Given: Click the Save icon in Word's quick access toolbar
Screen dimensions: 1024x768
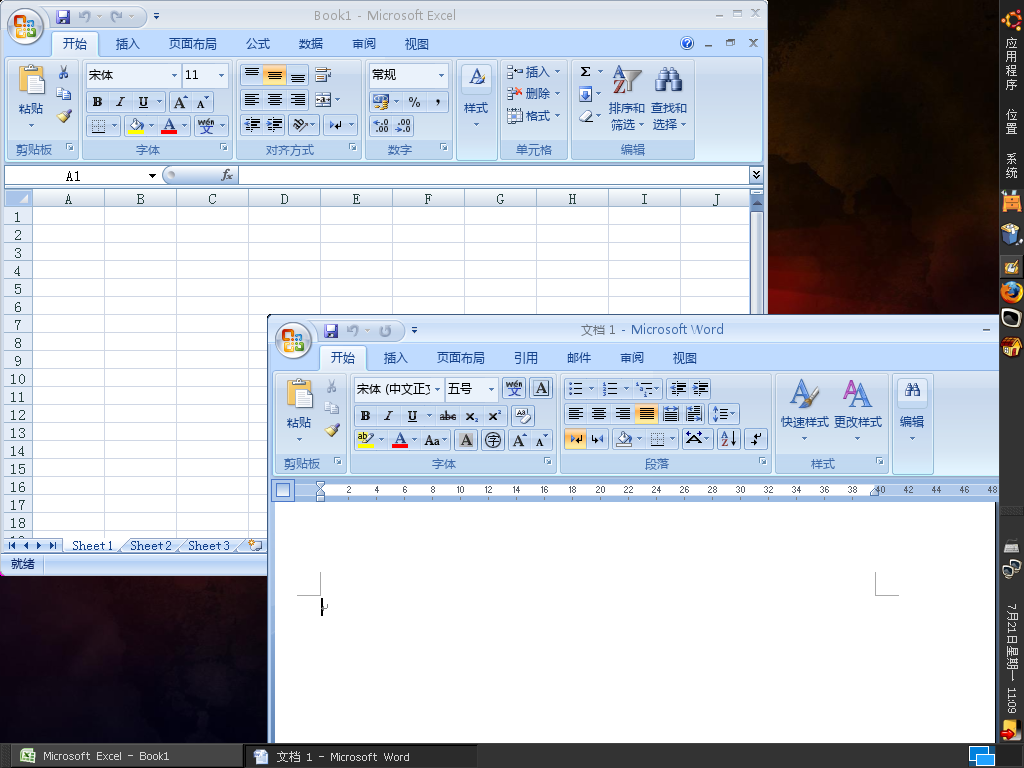Looking at the screenshot, I should point(331,330).
